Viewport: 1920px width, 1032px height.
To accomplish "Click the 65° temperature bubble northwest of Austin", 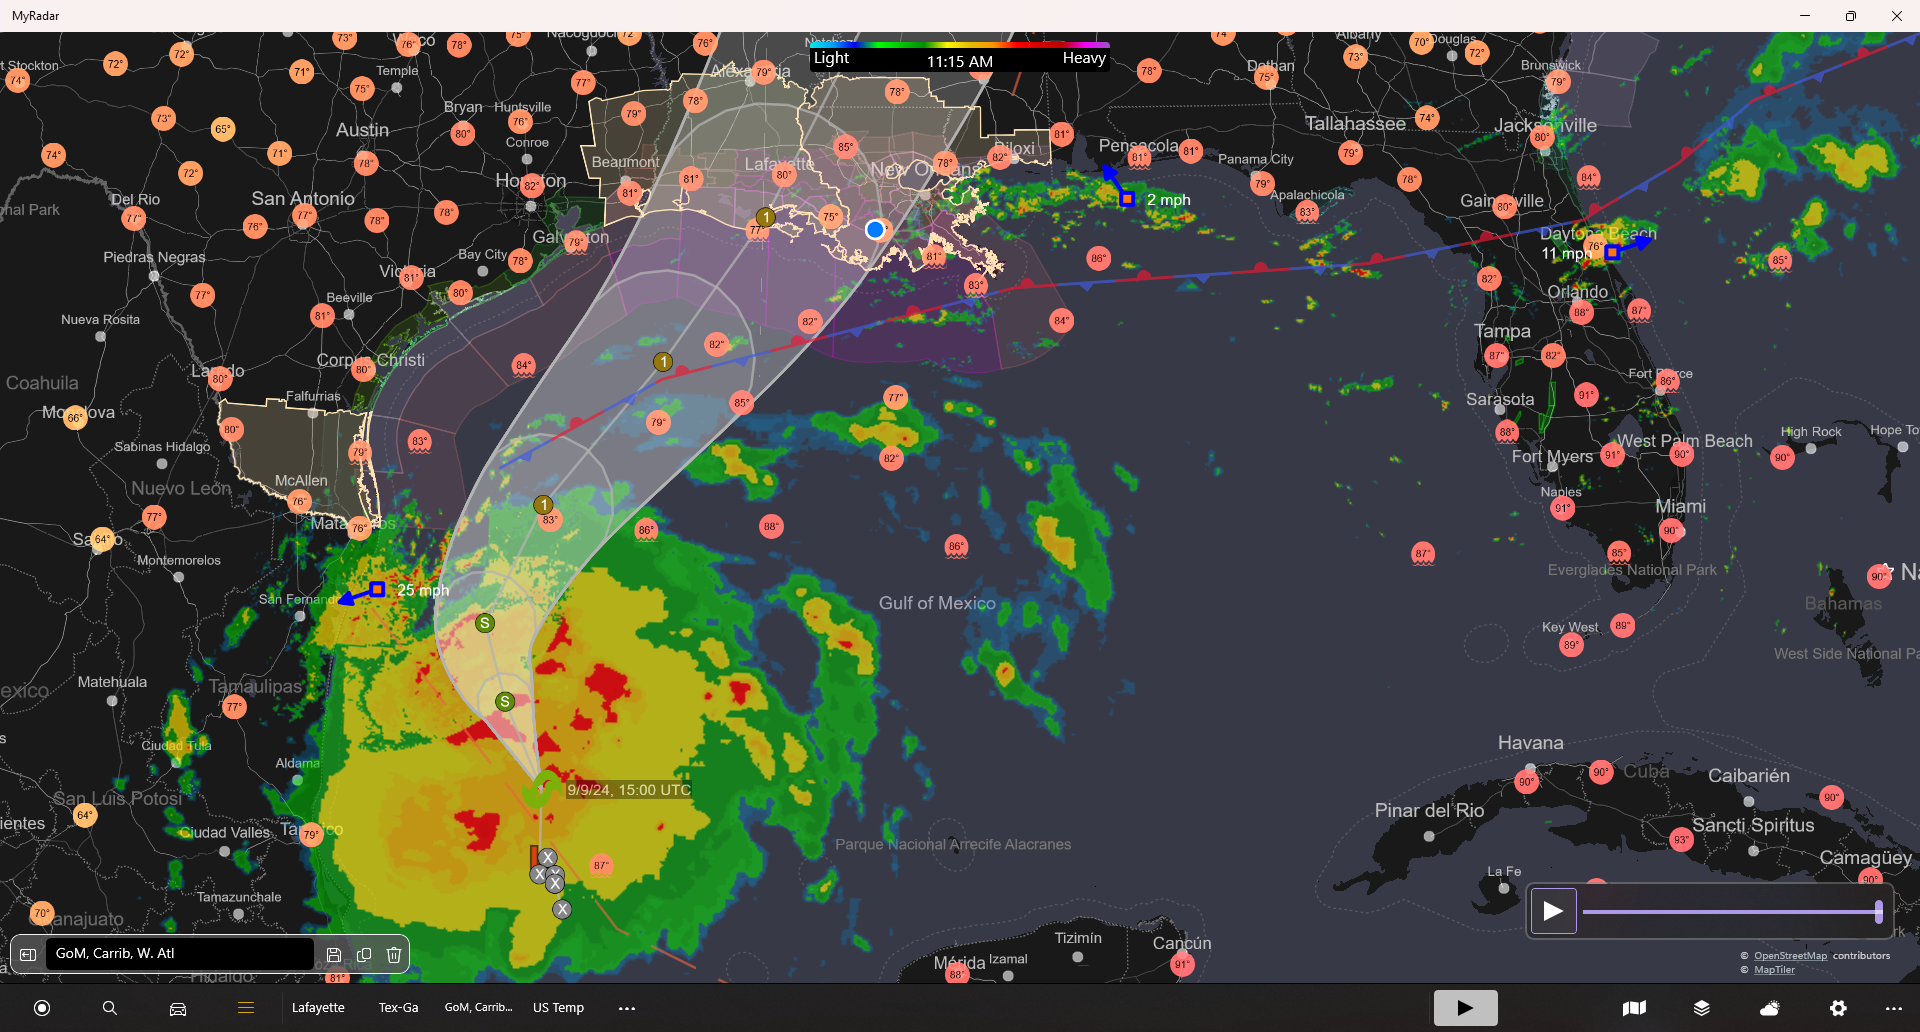I will tap(223, 129).
